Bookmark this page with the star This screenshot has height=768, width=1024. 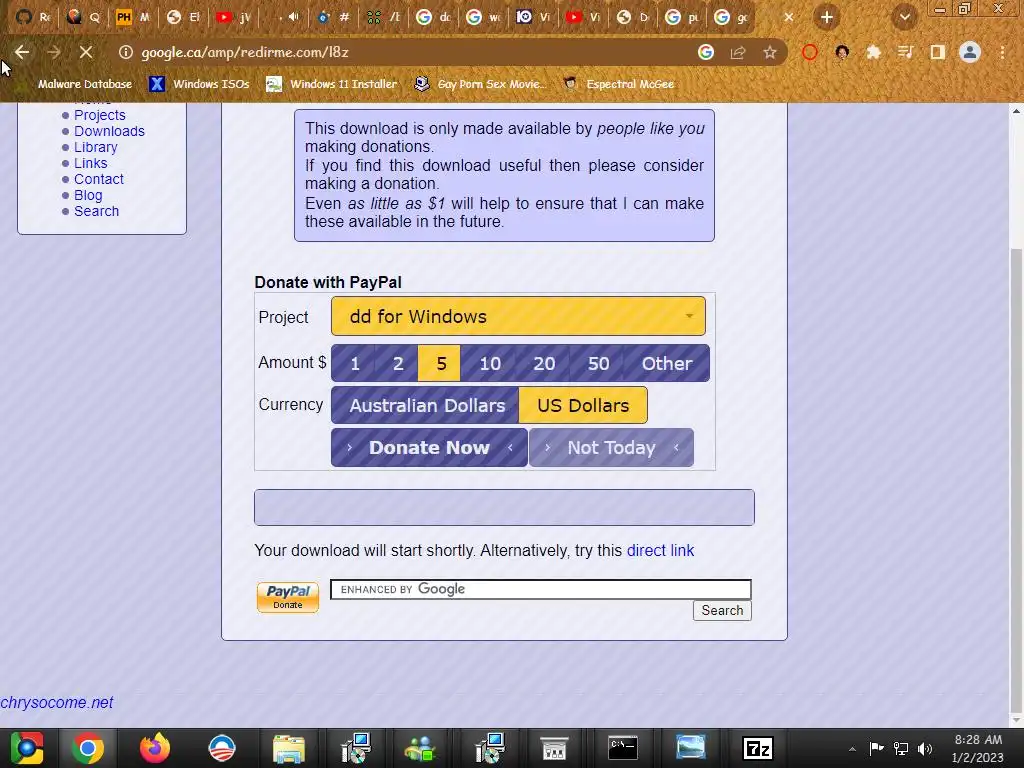(770, 52)
